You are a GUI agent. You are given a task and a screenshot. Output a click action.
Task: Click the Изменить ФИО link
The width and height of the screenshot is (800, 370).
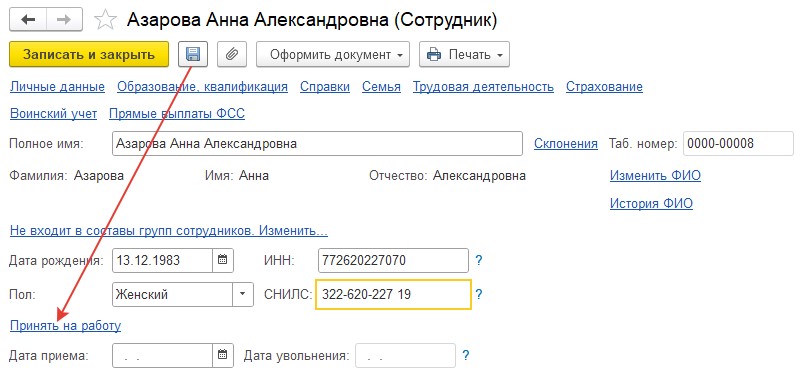(655, 176)
